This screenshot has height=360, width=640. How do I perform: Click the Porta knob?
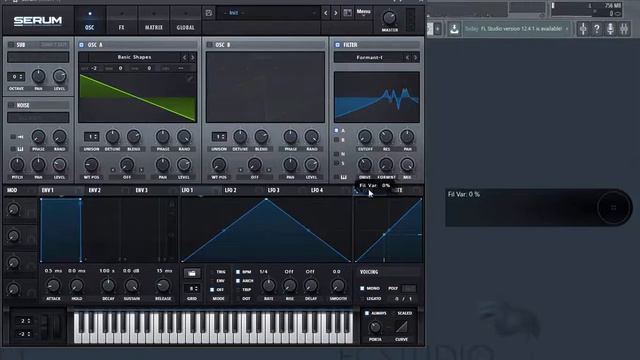[x=375, y=327]
